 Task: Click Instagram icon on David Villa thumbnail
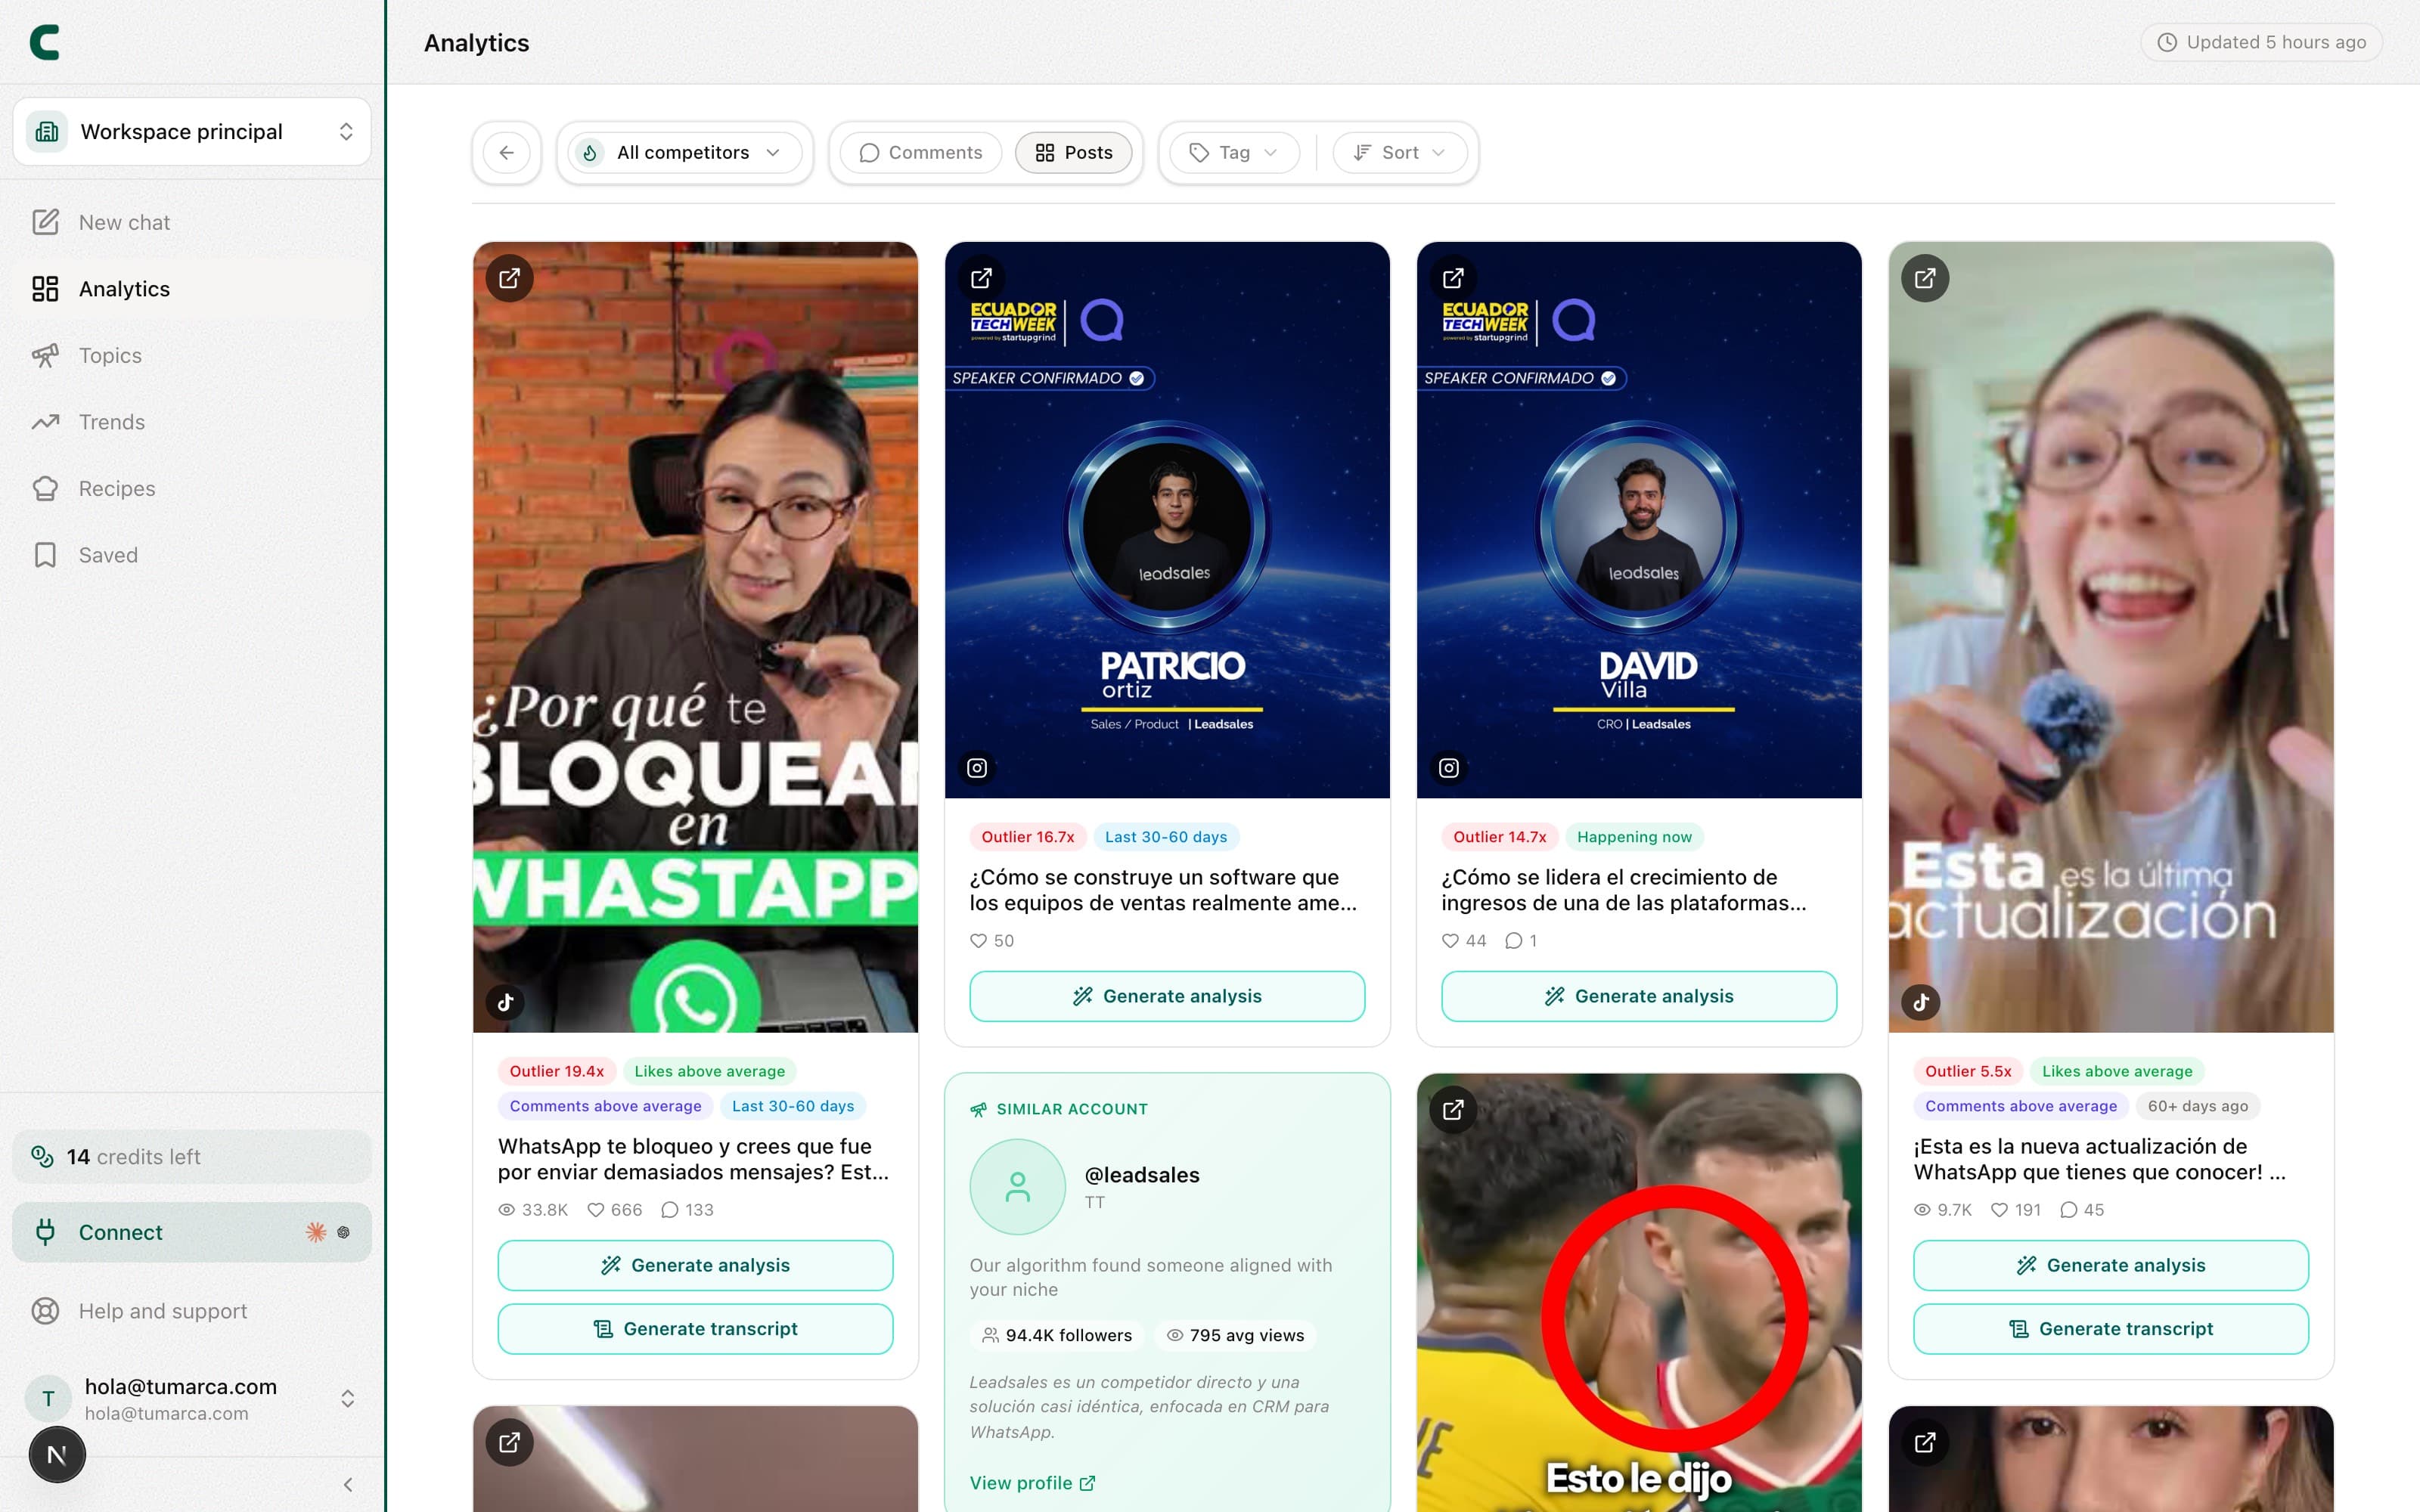pos(1449,768)
